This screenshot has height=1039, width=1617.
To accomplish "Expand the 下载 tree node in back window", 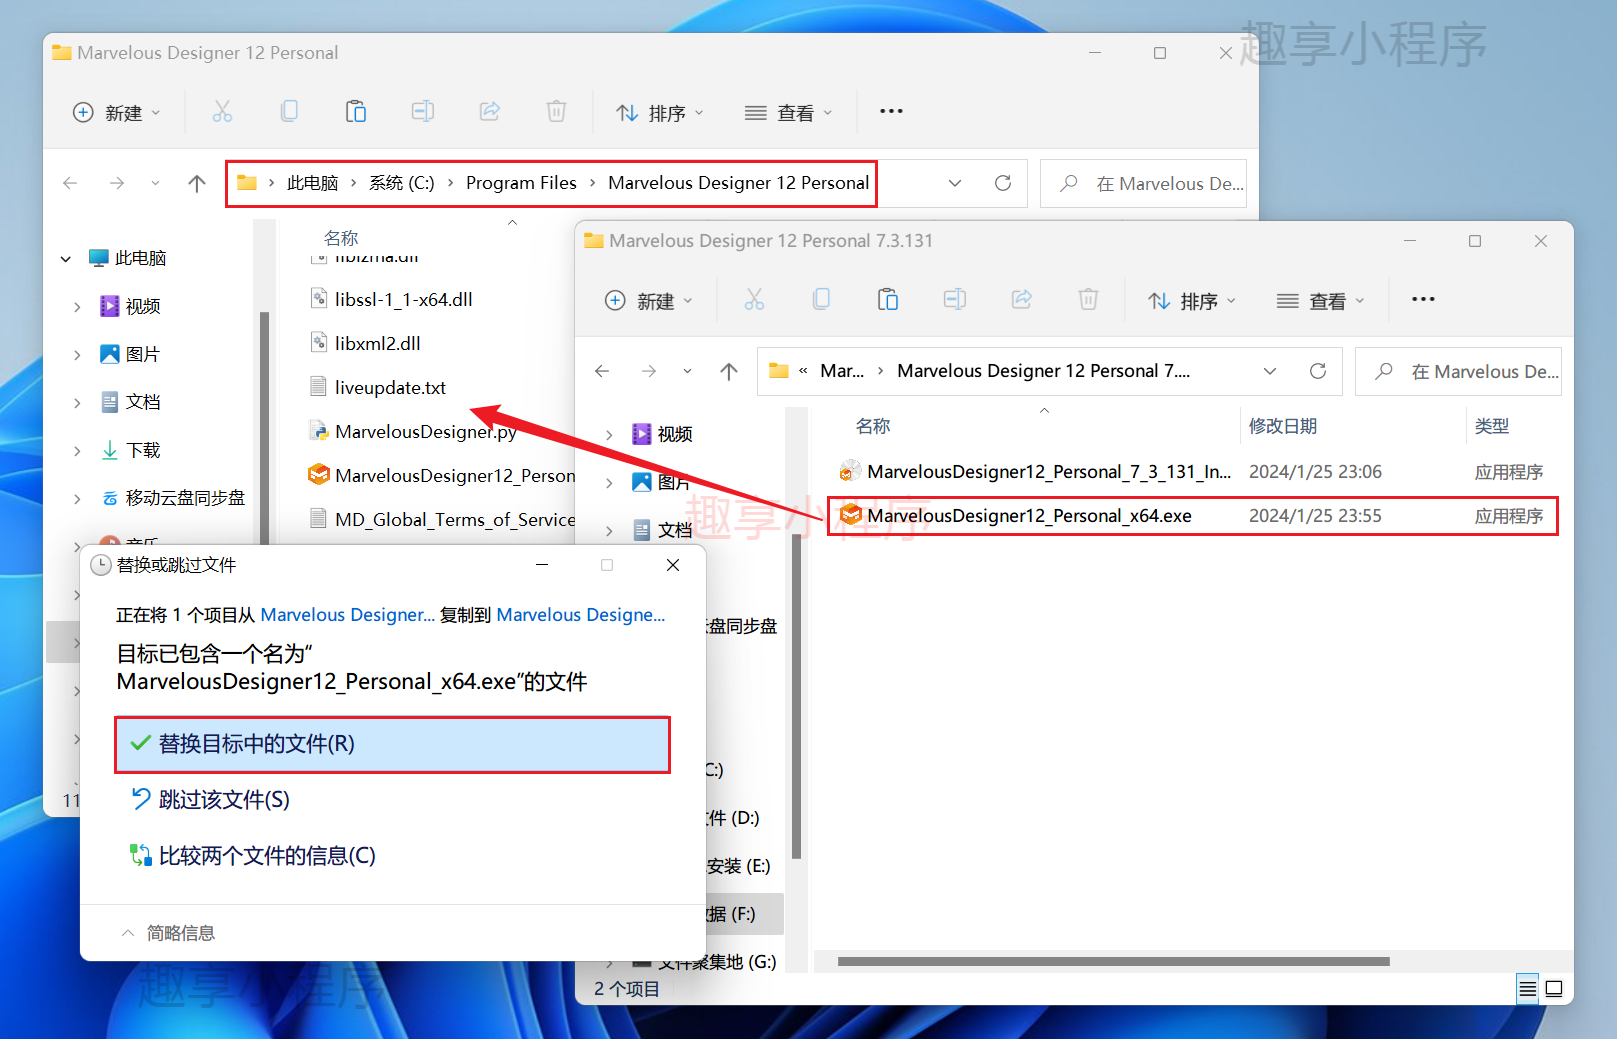I will [x=77, y=451].
